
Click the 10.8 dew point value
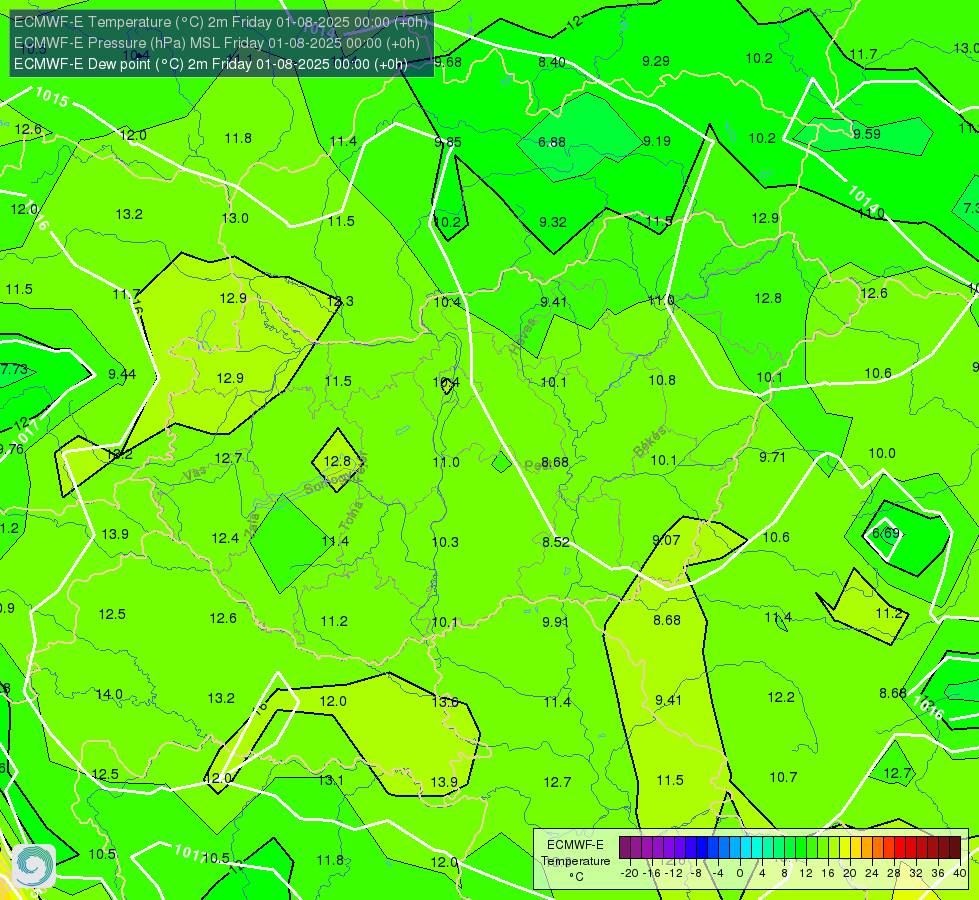662,380
